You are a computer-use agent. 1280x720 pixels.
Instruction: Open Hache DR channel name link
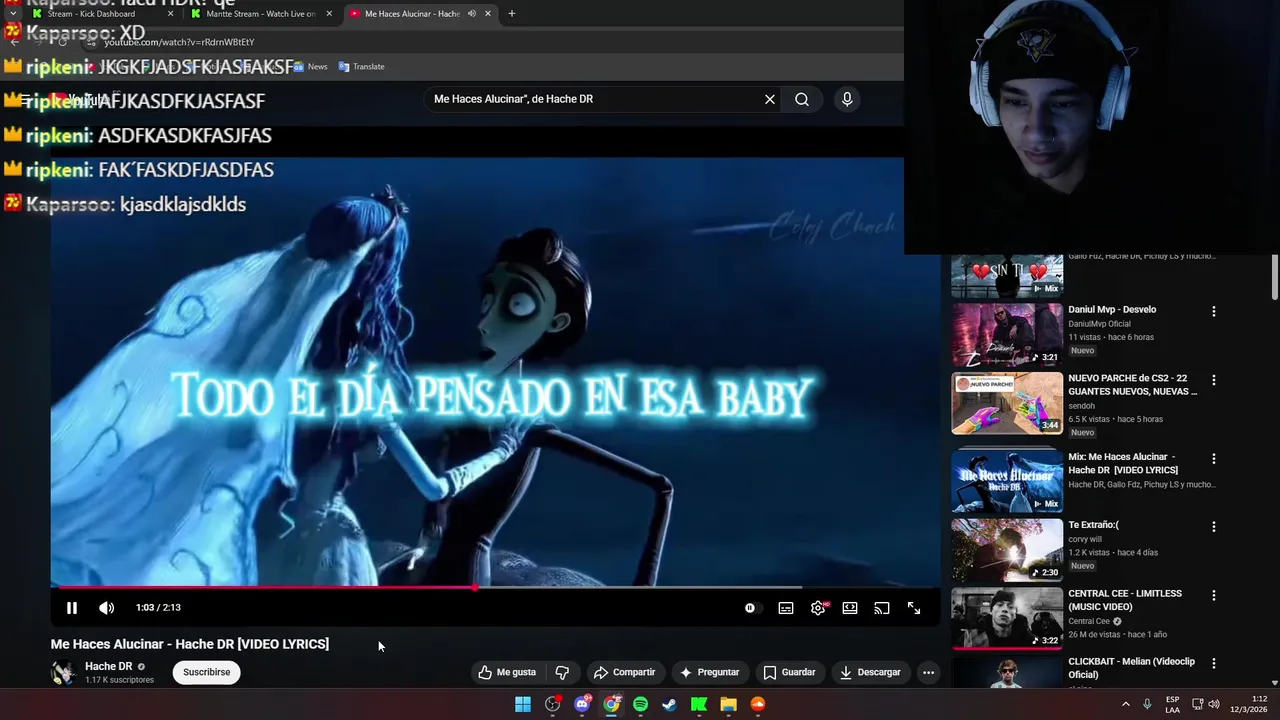(108, 666)
